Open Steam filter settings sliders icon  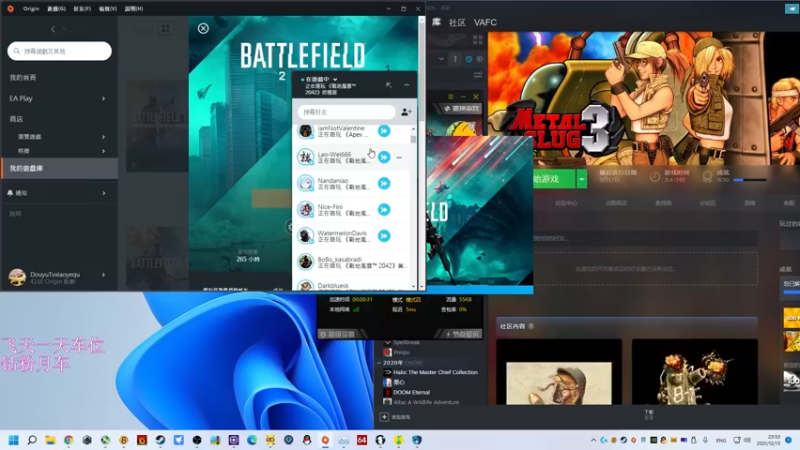478,75
